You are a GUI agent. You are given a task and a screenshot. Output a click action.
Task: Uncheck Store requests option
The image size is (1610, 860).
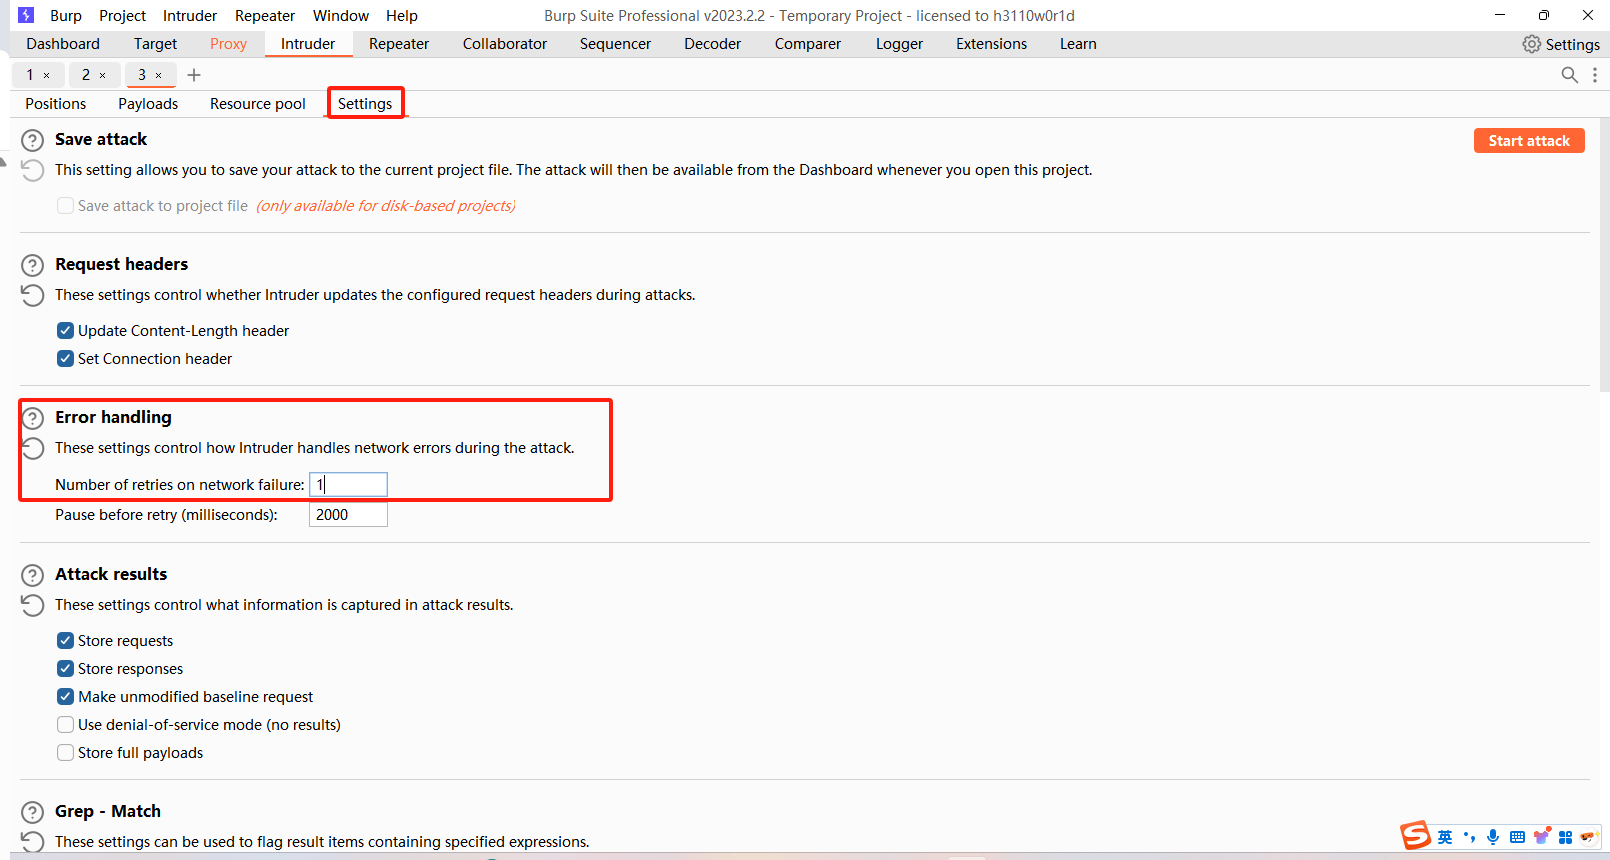pyautogui.click(x=66, y=641)
